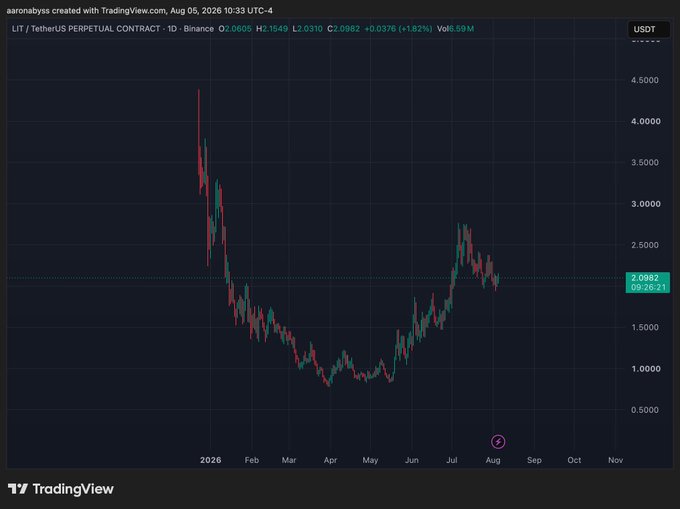Click the low value L2.0310
Viewport: 680px width, 509px height.
(307, 29)
